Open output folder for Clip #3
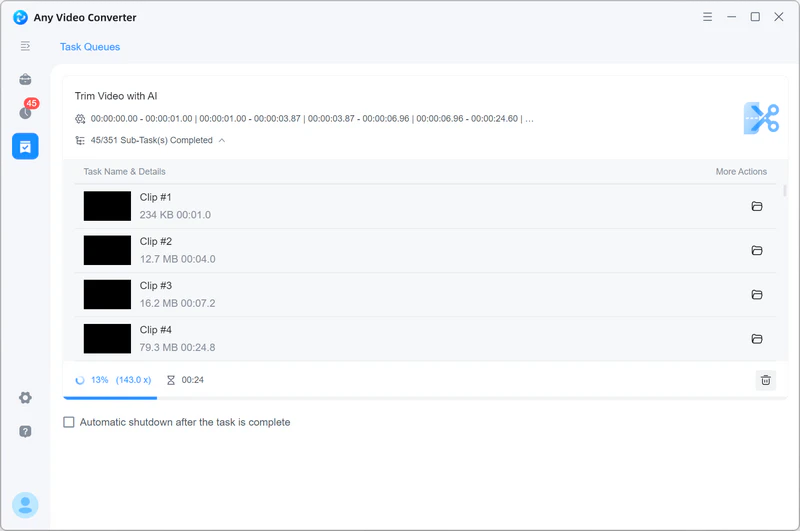Viewport: 800px width, 531px height. tap(756, 294)
